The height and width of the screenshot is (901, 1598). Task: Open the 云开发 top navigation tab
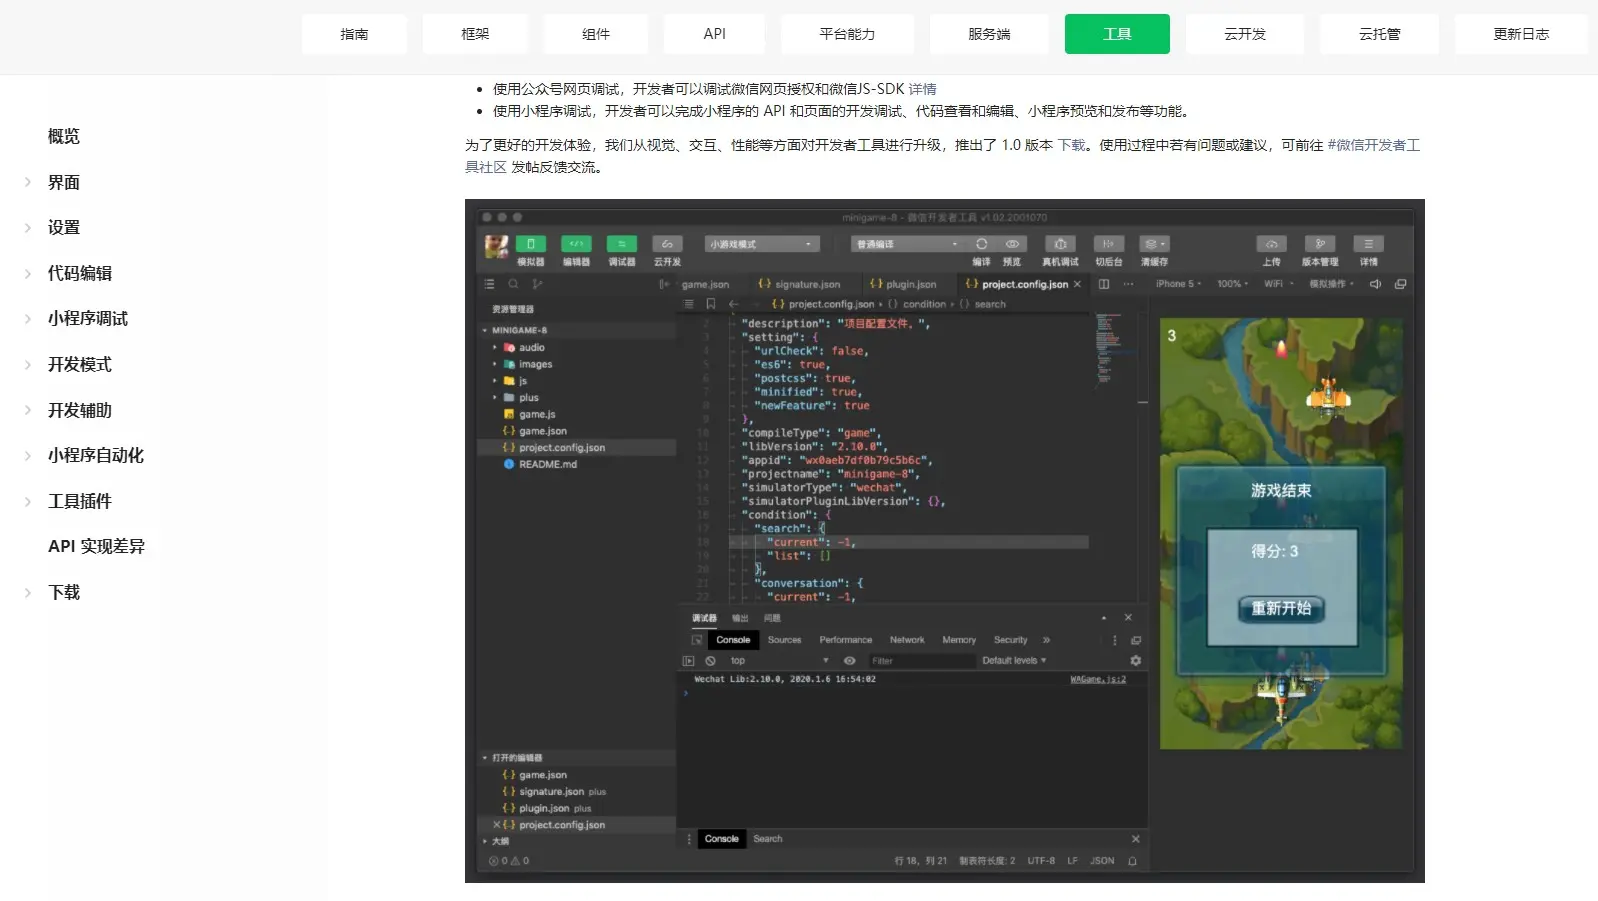pyautogui.click(x=1244, y=34)
